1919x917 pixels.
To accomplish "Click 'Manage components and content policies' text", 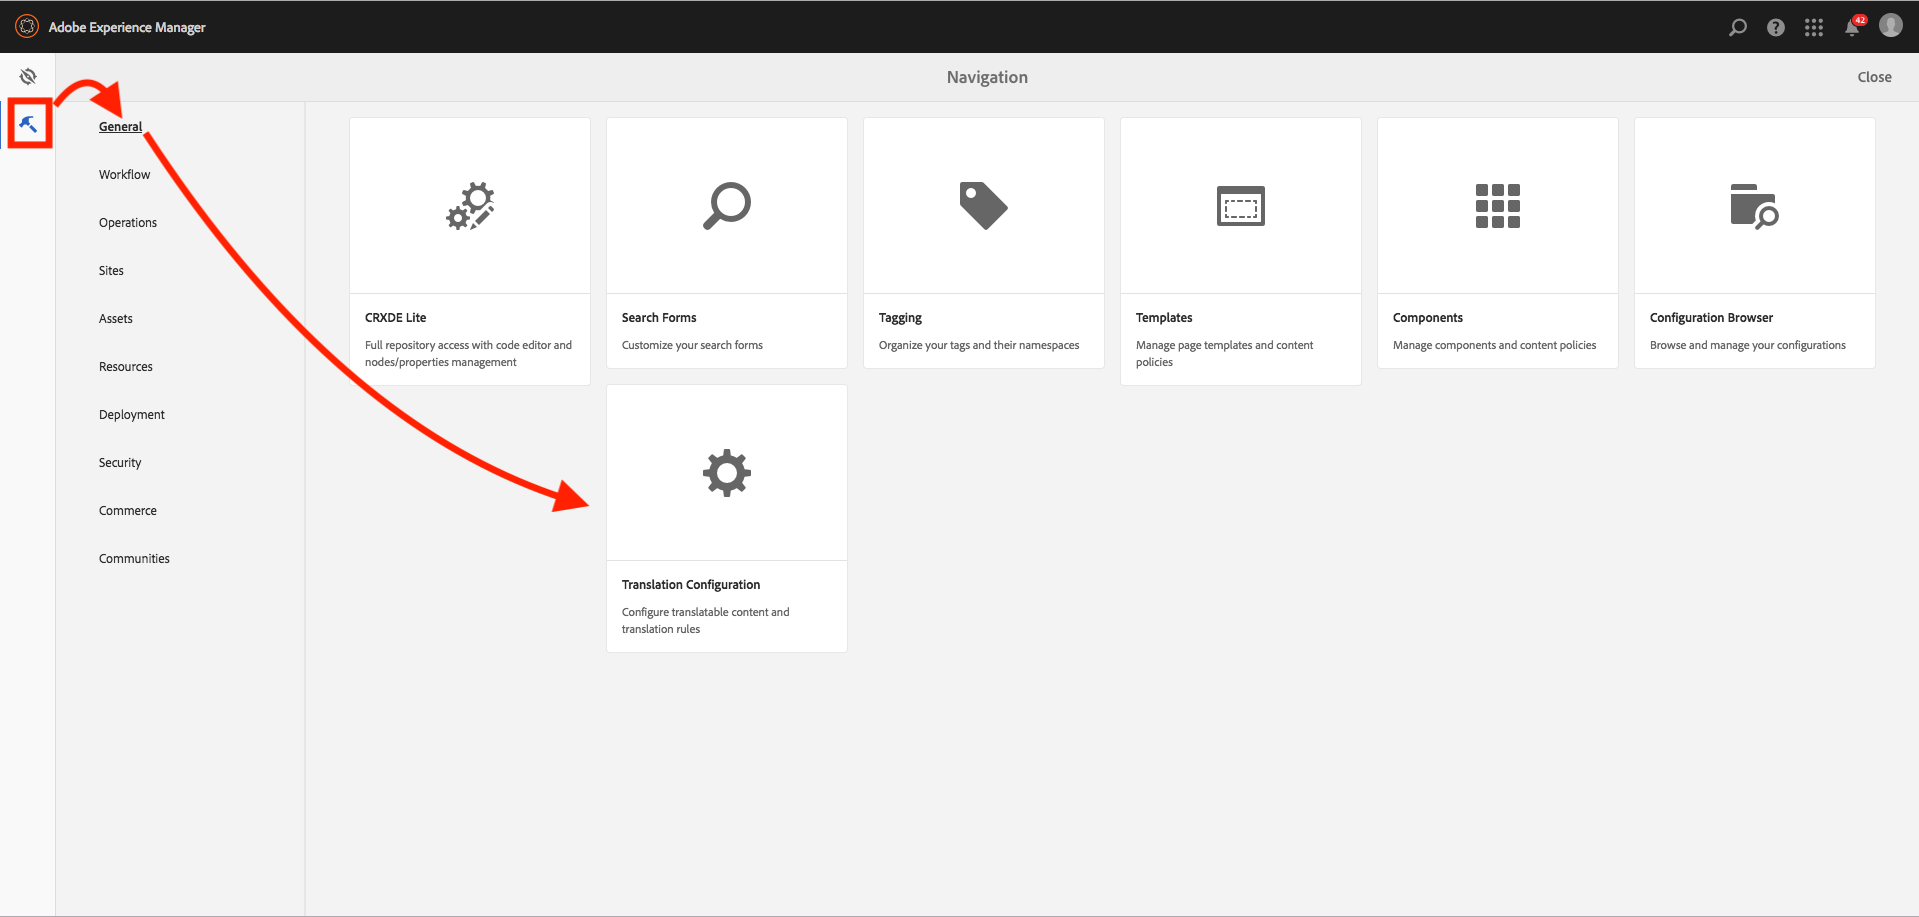I will pyautogui.click(x=1494, y=345).
